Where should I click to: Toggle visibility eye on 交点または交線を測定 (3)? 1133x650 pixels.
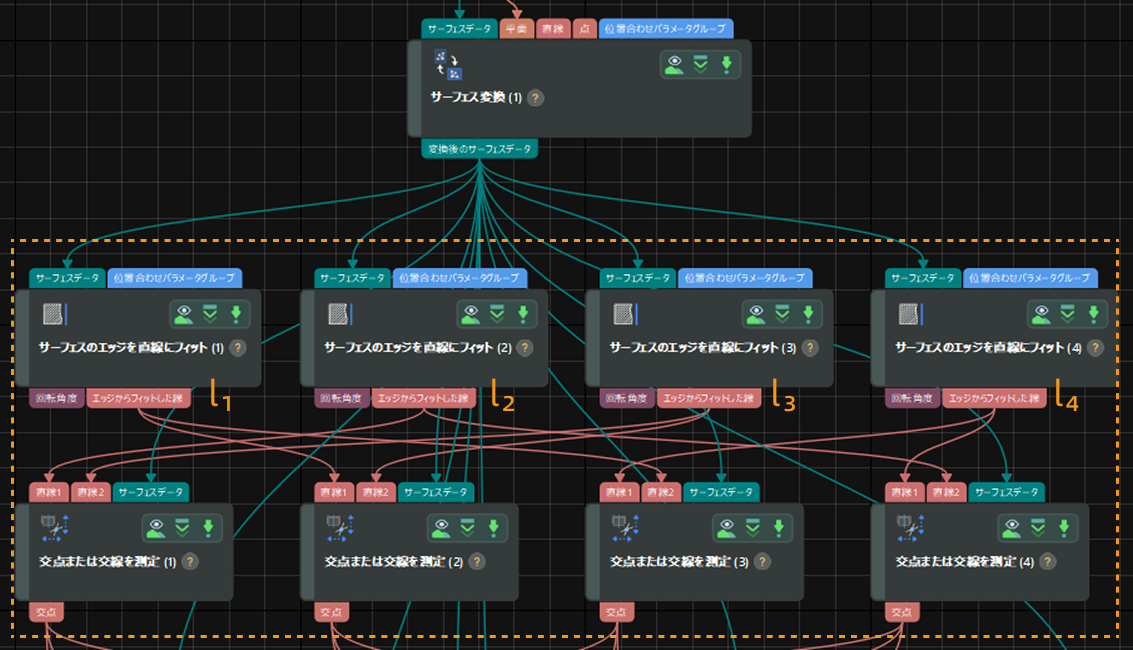(x=727, y=528)
